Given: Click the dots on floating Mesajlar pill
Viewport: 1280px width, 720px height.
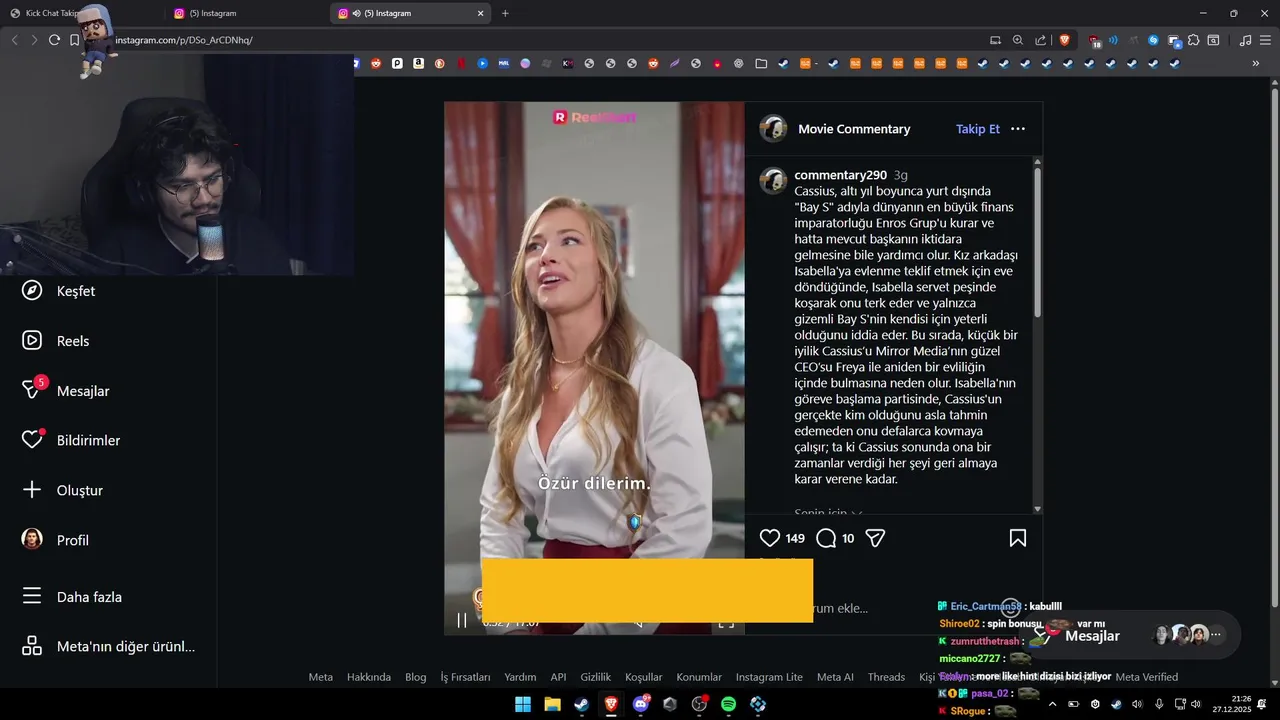Looking at the screenshot, I should [x=1216, y=635].
